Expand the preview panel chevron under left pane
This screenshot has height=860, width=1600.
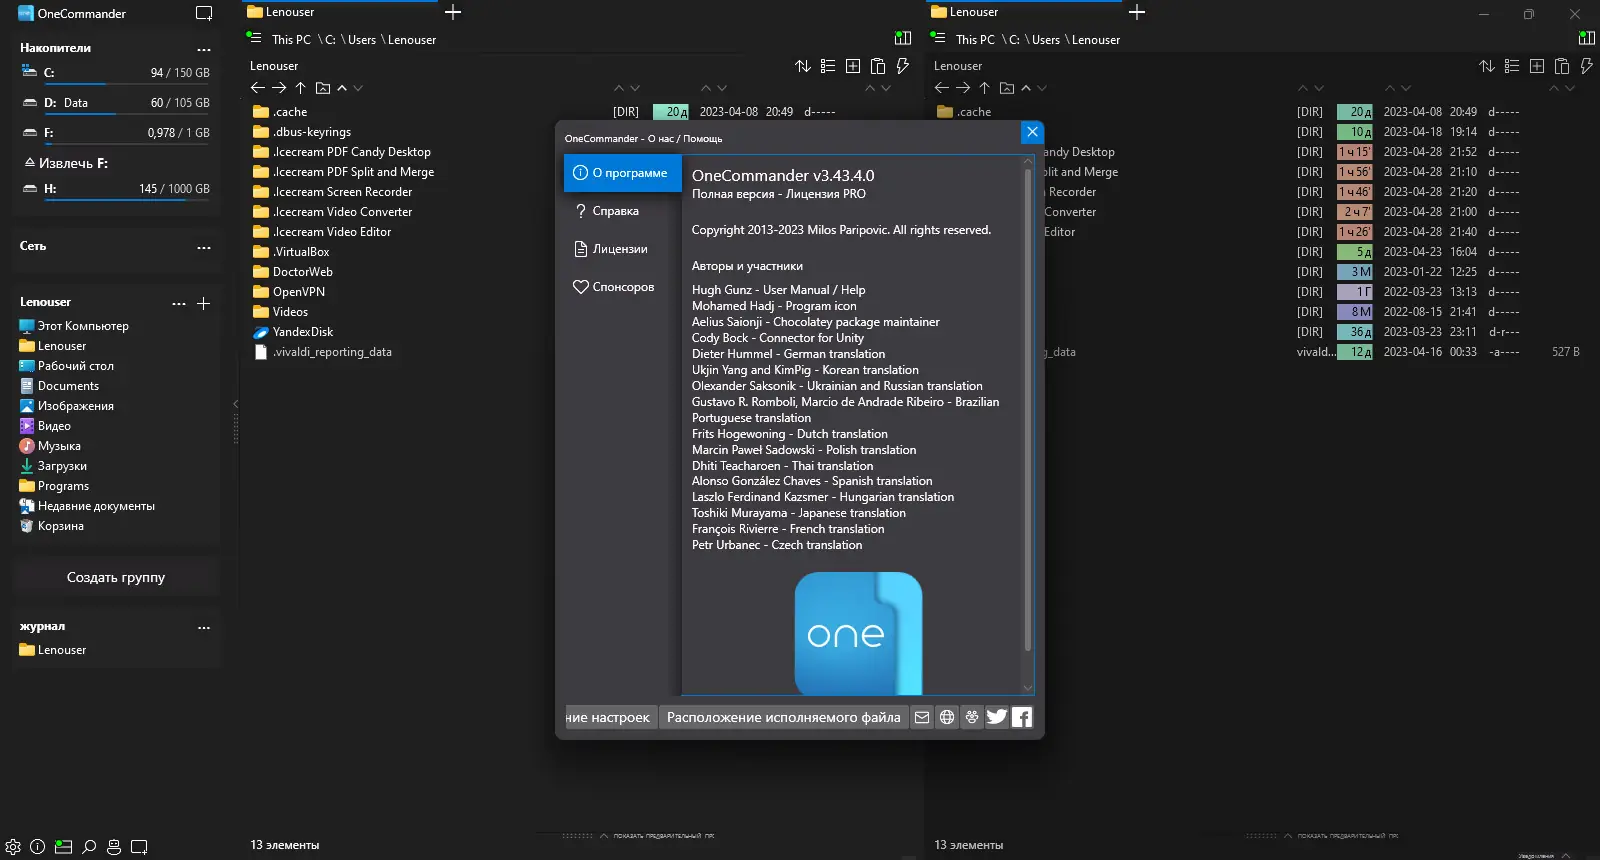pos(603,835)
